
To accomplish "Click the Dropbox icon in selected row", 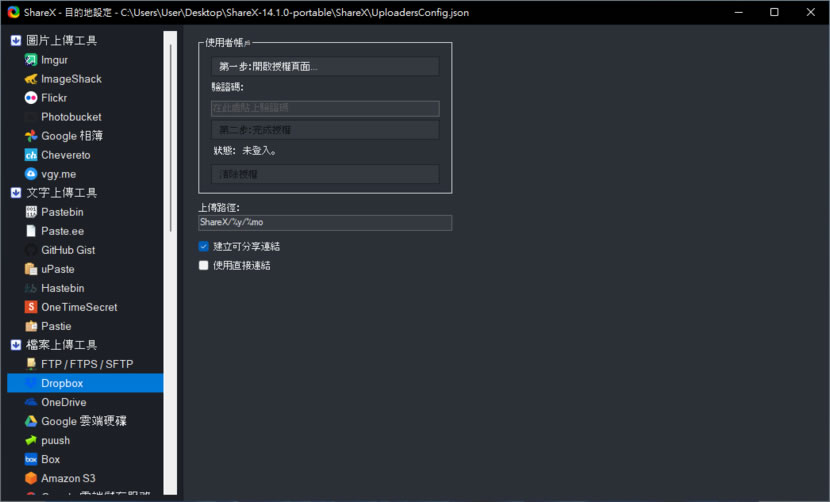I will (31, 383).
